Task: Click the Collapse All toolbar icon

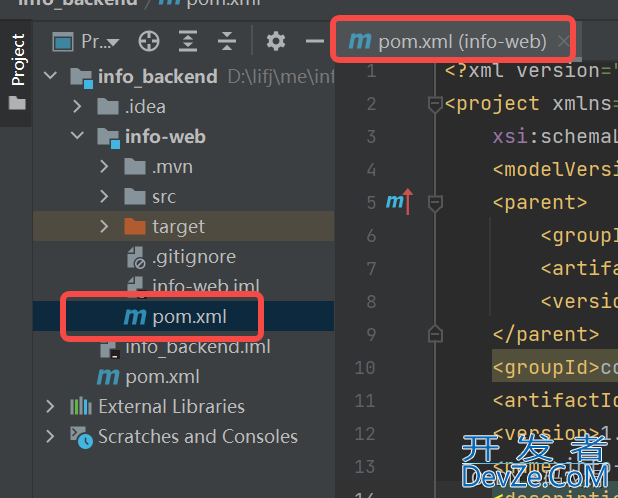Action: [x=227, y=41]
